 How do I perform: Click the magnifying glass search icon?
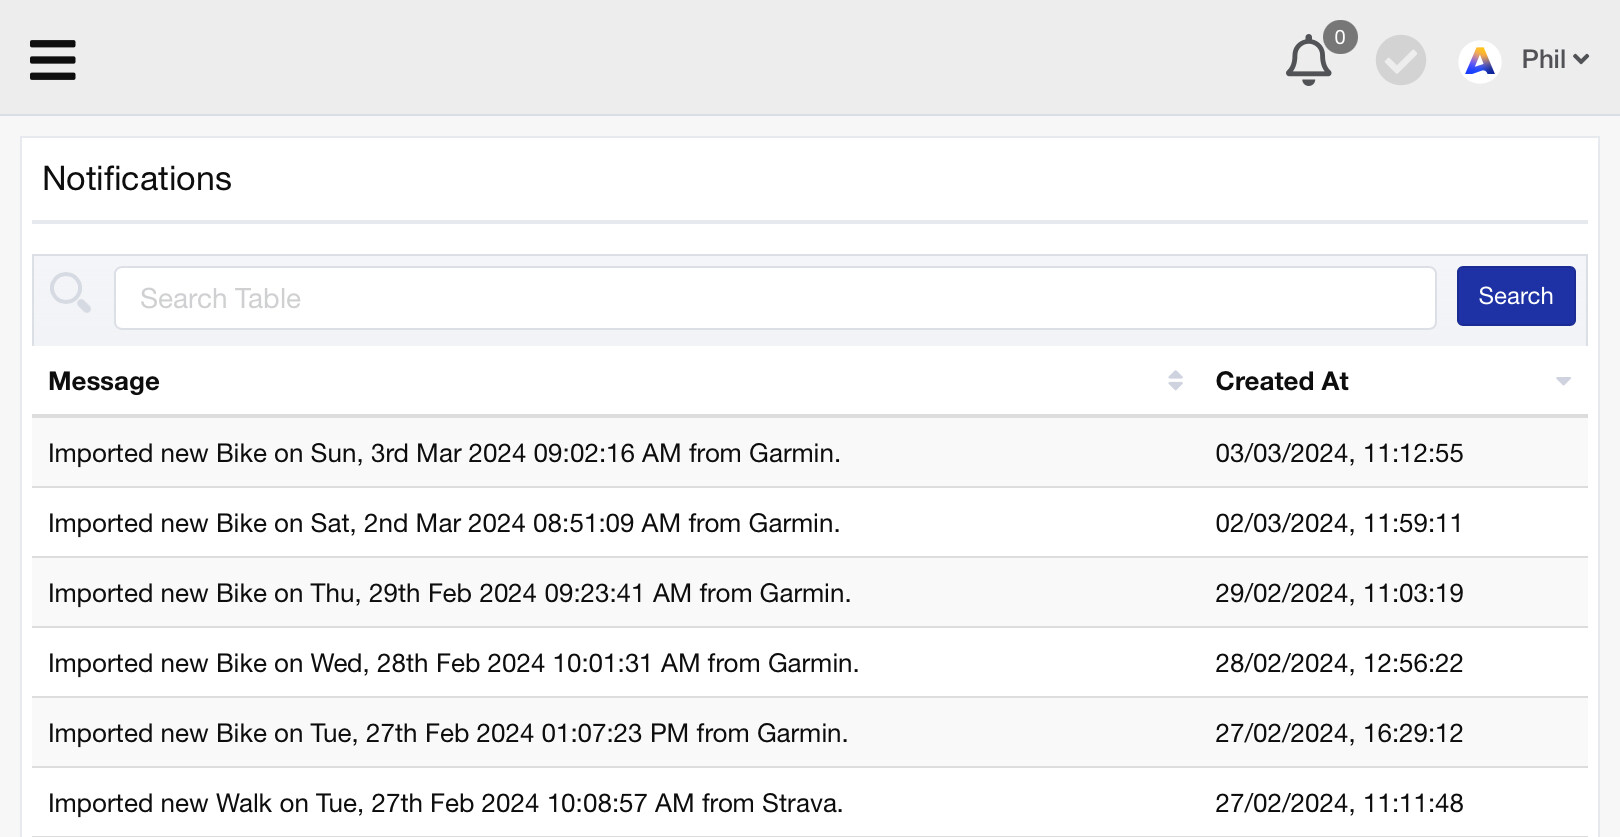[70, 293]
